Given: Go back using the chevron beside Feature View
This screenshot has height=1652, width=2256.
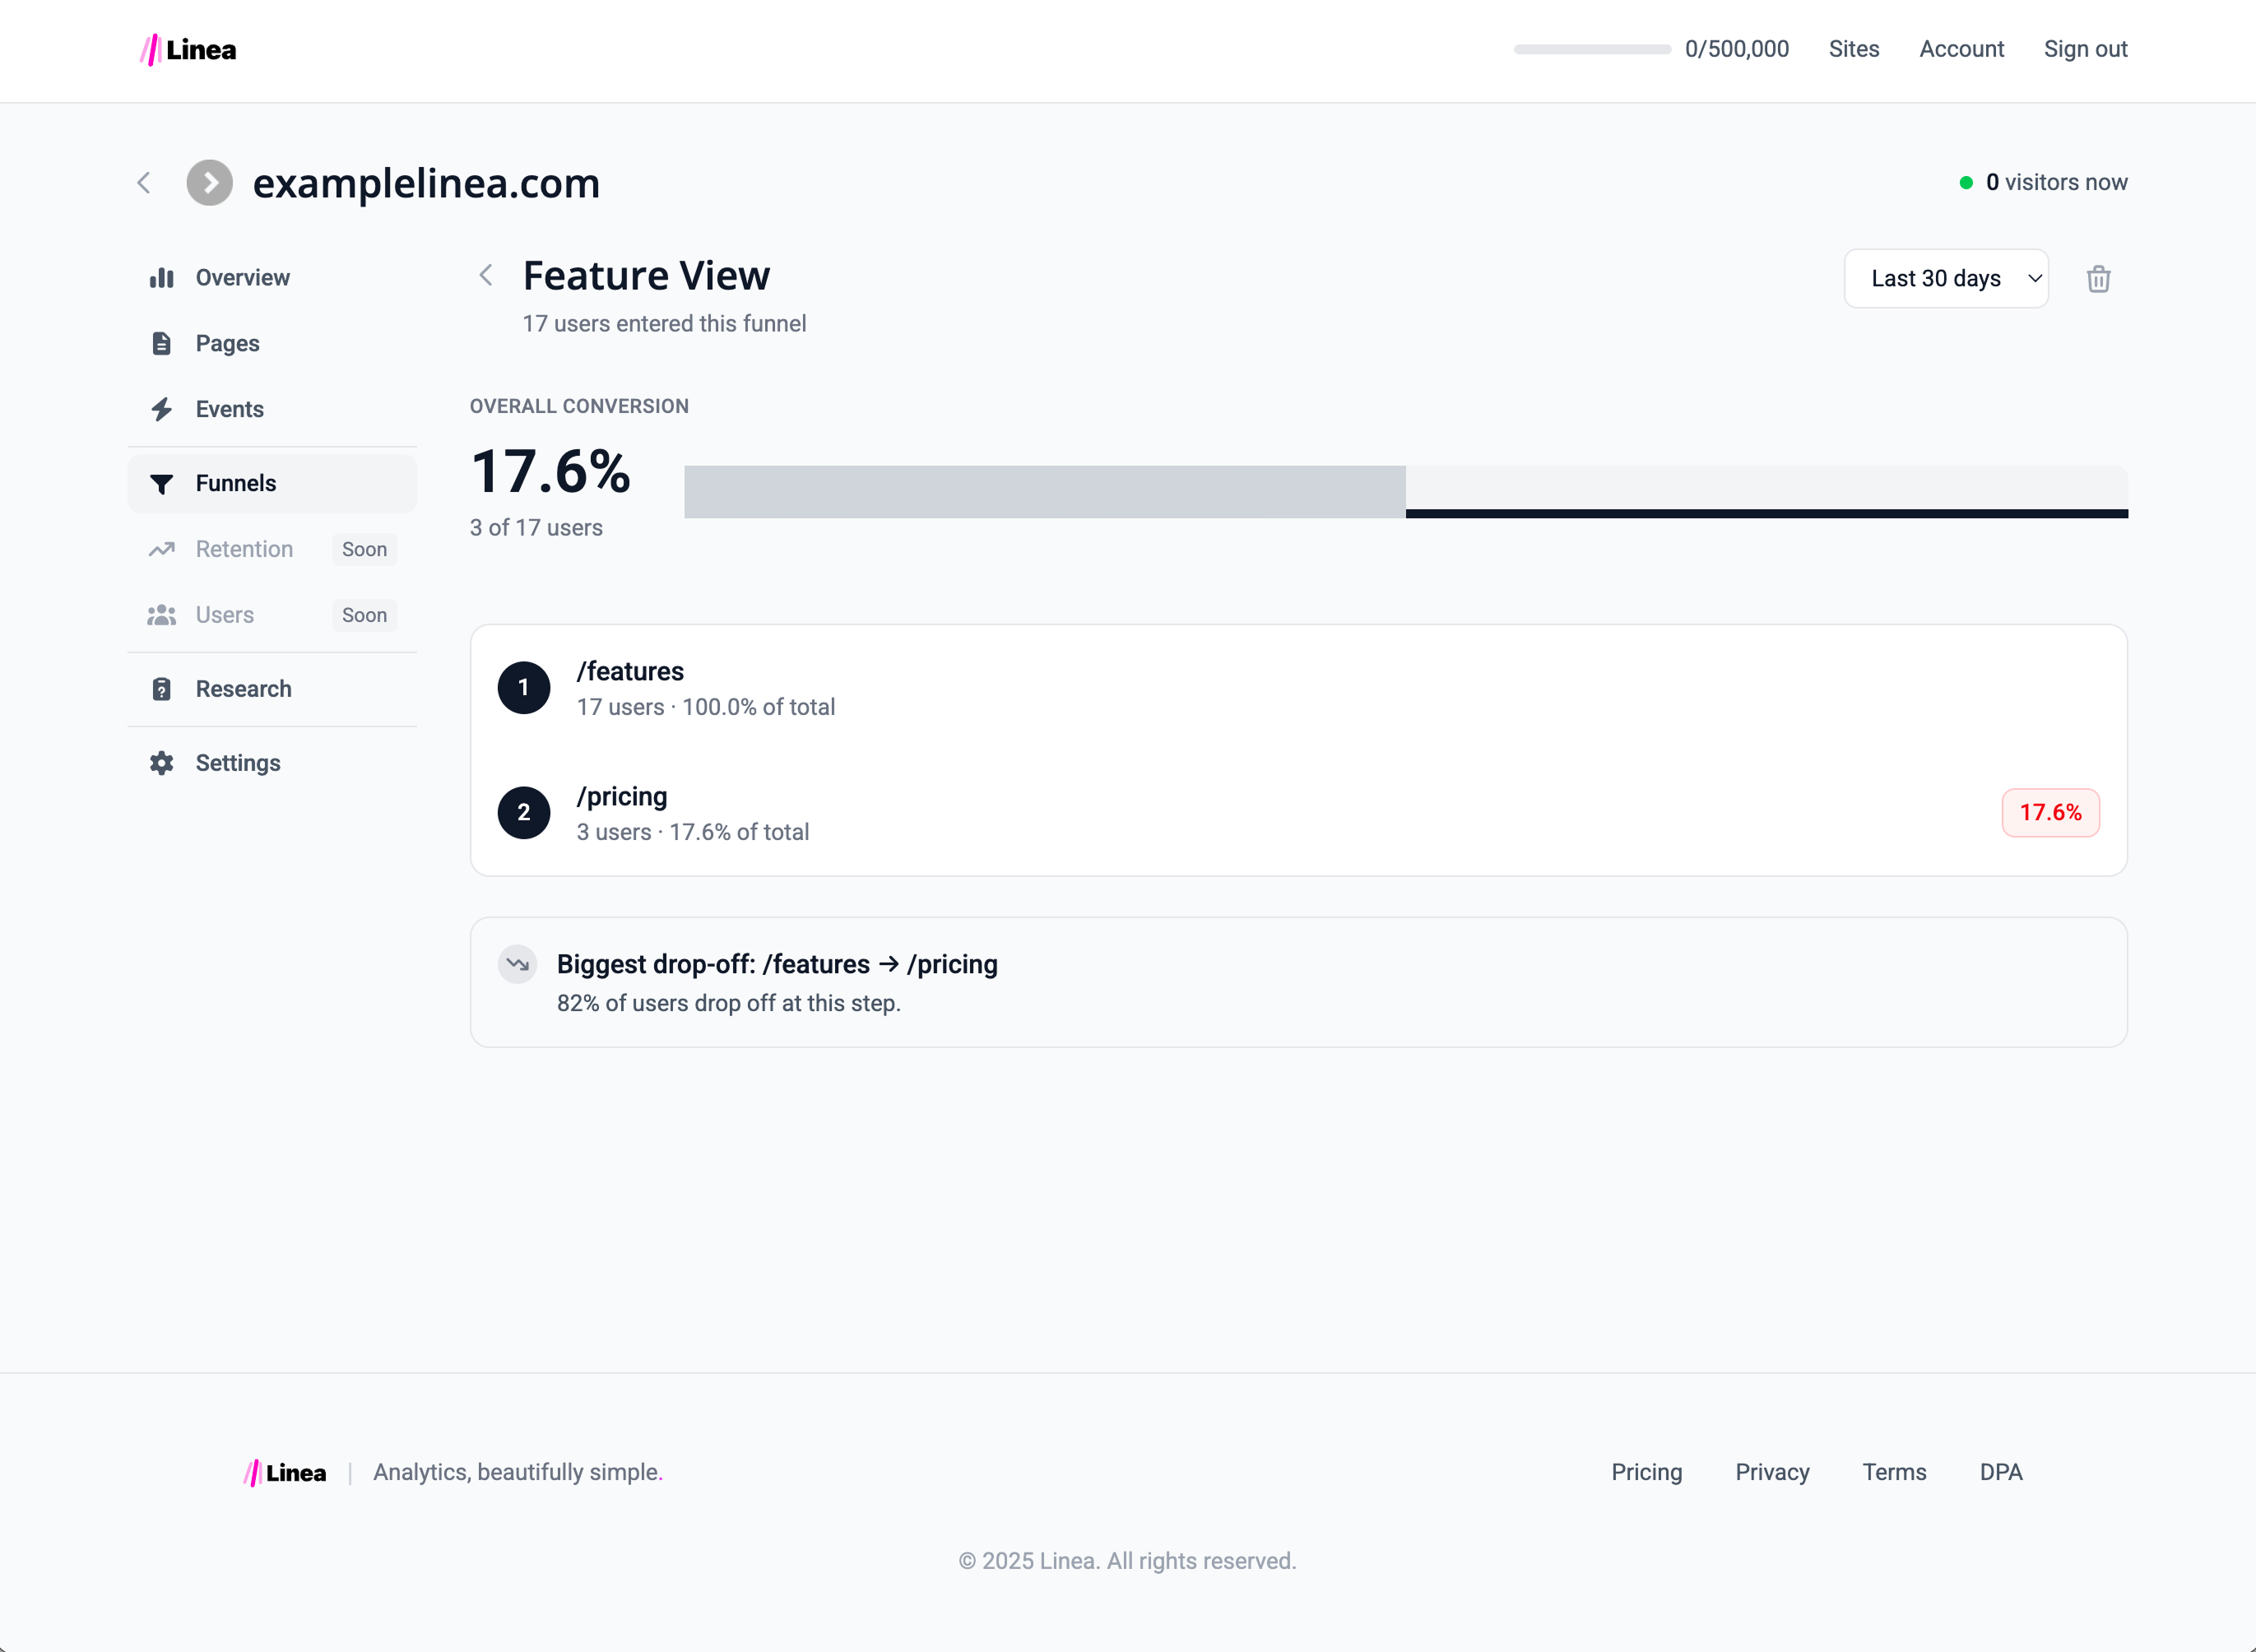Looking at the screenshot, I should pos(486,275).
